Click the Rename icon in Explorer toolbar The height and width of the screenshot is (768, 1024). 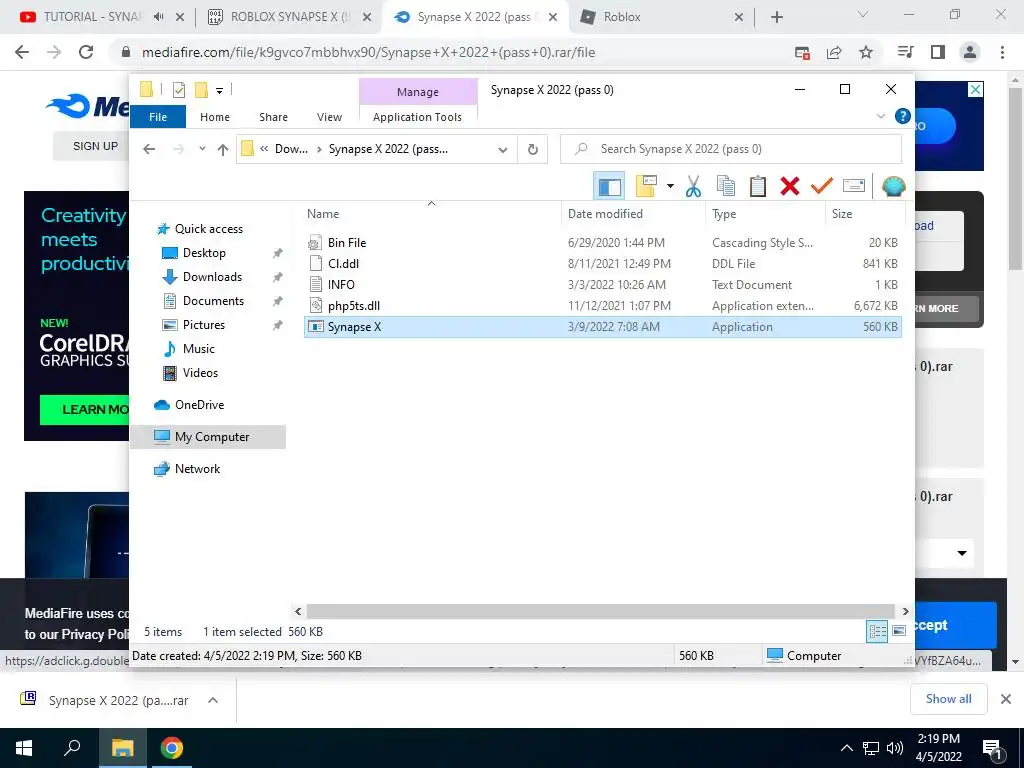[x=854, y=187]
